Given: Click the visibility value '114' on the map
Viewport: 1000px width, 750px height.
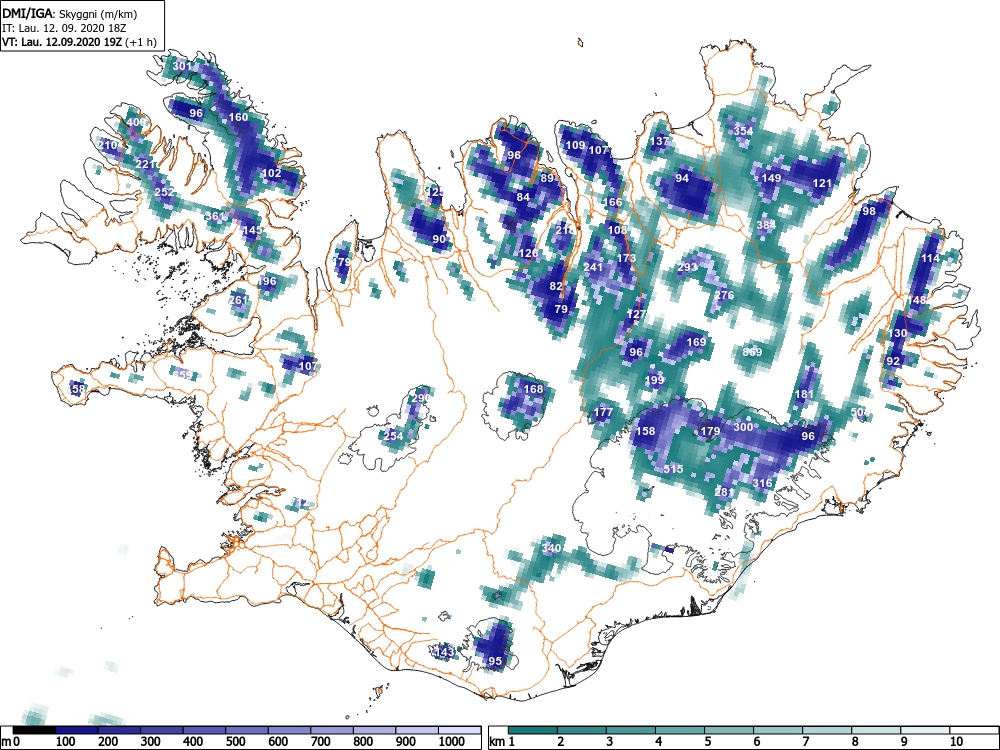Looking at the screenshot, I should point(930,258).
